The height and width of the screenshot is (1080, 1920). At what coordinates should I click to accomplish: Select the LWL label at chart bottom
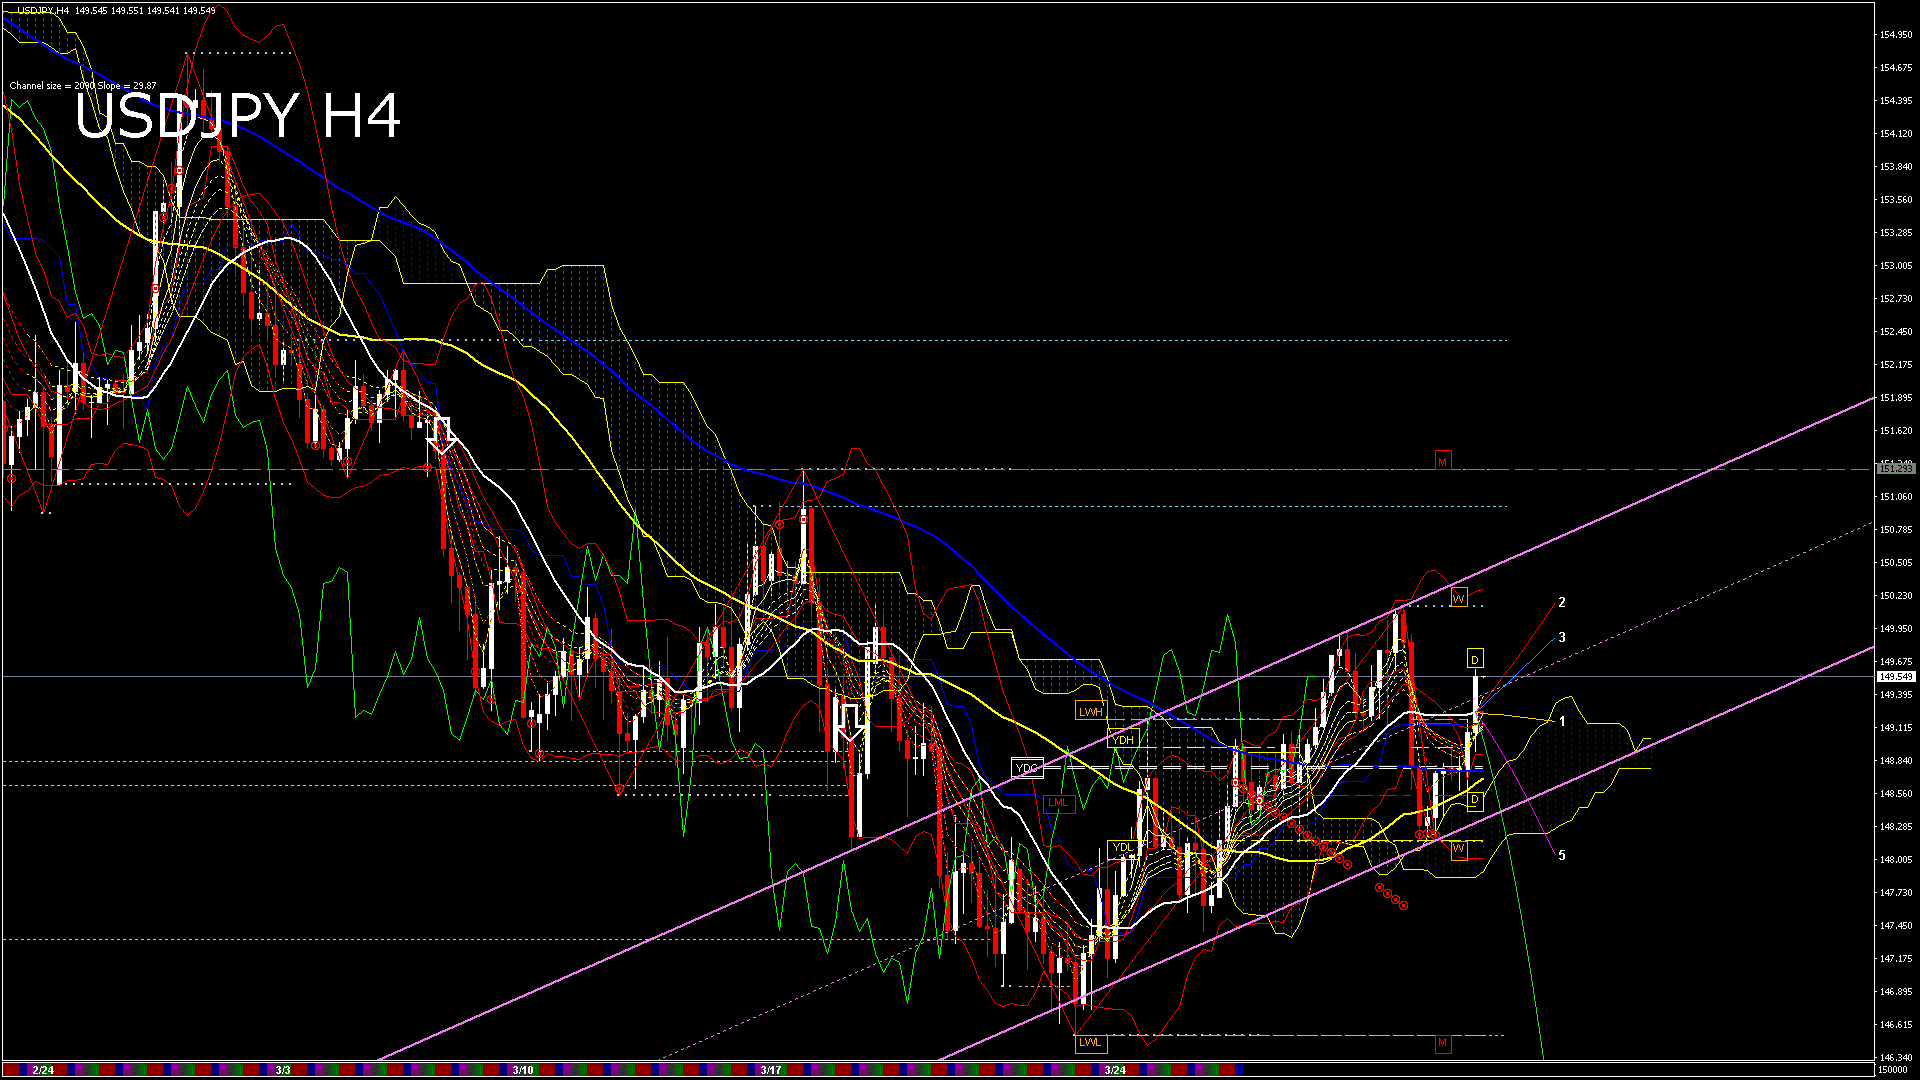pos(1090,1042)
